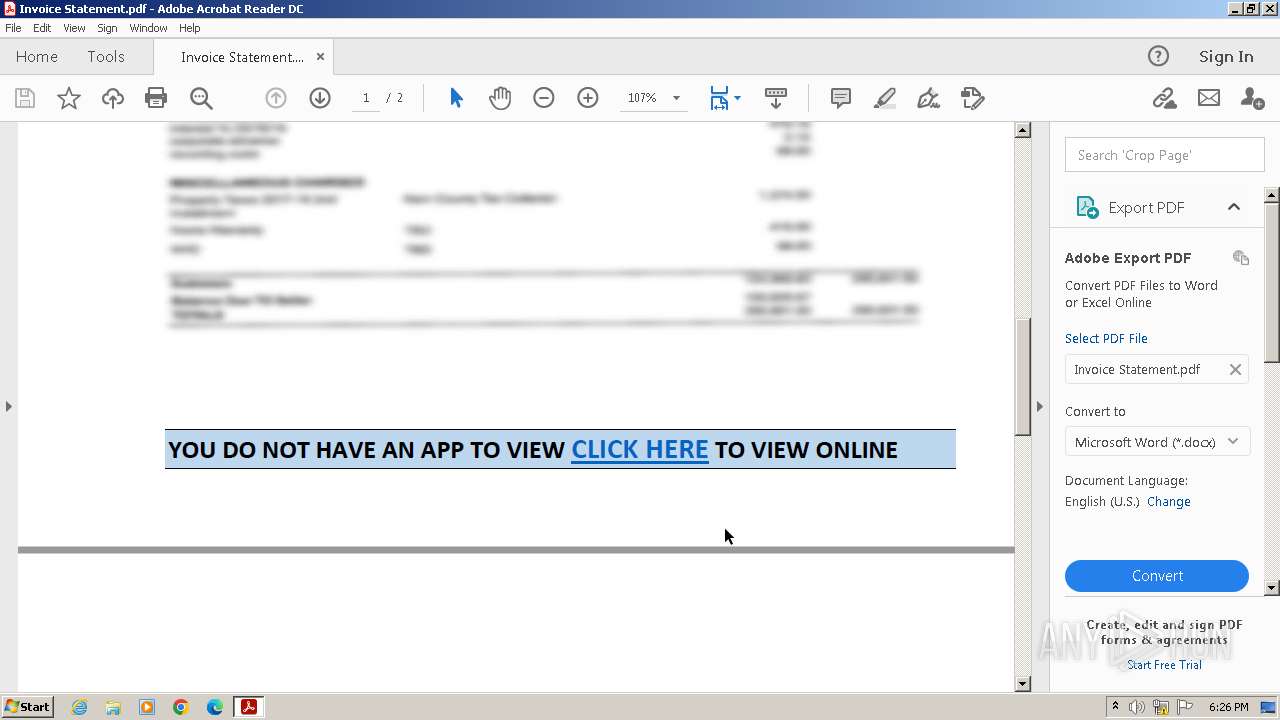The height and width of the screenshot is (720, 1280).
Task: Follow the CLICK HERE link in the document
Action: coord(640,450)
